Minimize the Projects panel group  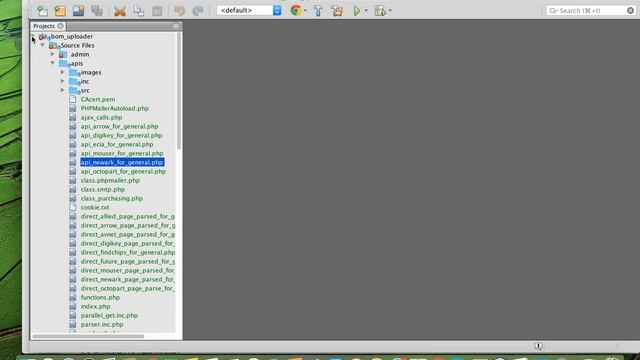(x=176, y=26)
